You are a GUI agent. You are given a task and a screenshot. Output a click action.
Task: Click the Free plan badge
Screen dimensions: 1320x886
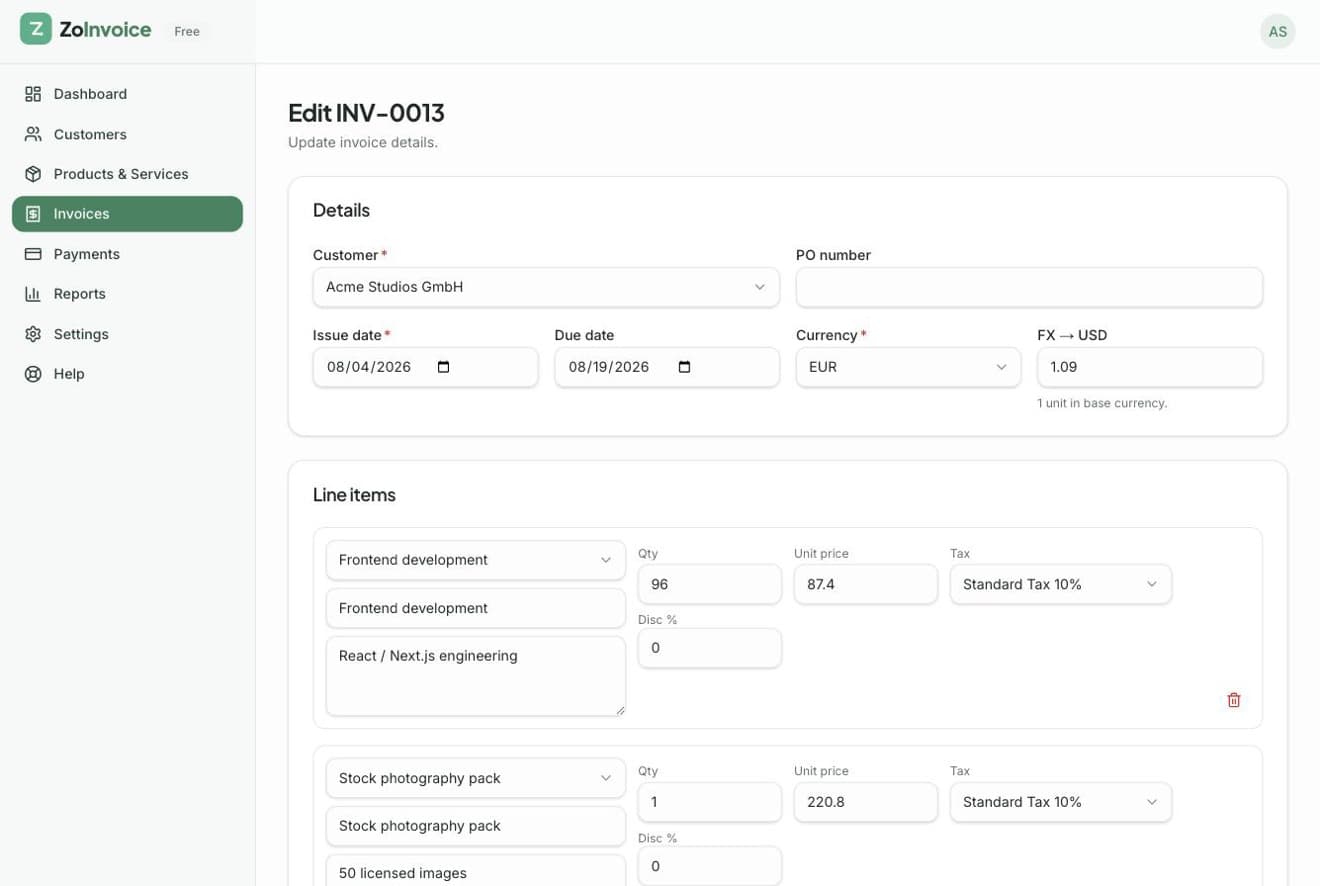pyautogui.click(x=187, y=31)
